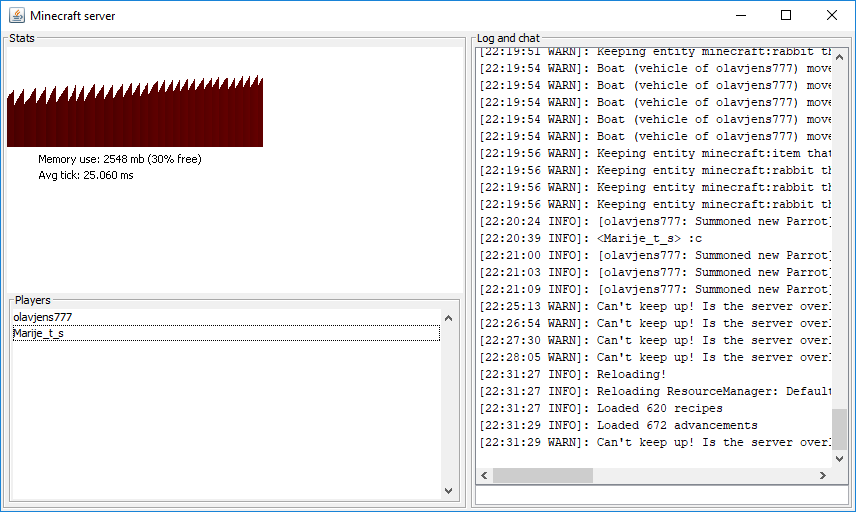
Task: Click the log vertical scroll up arrow
Action: pos(840,57)
